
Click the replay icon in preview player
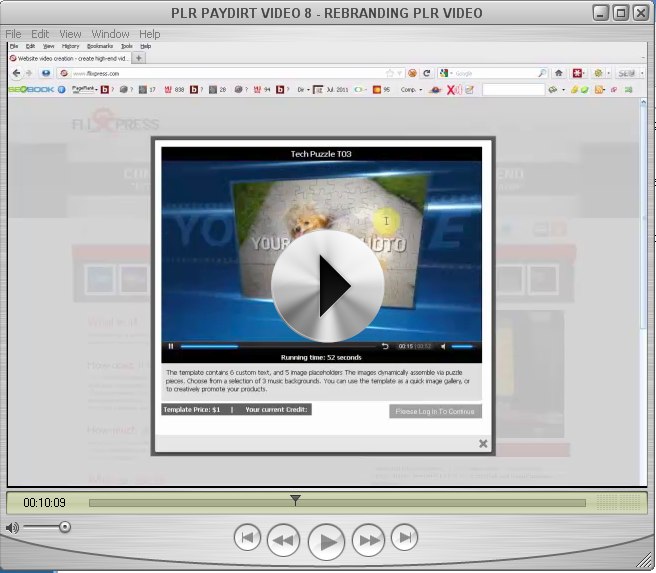pyautogui.click(x=385, y=346)
